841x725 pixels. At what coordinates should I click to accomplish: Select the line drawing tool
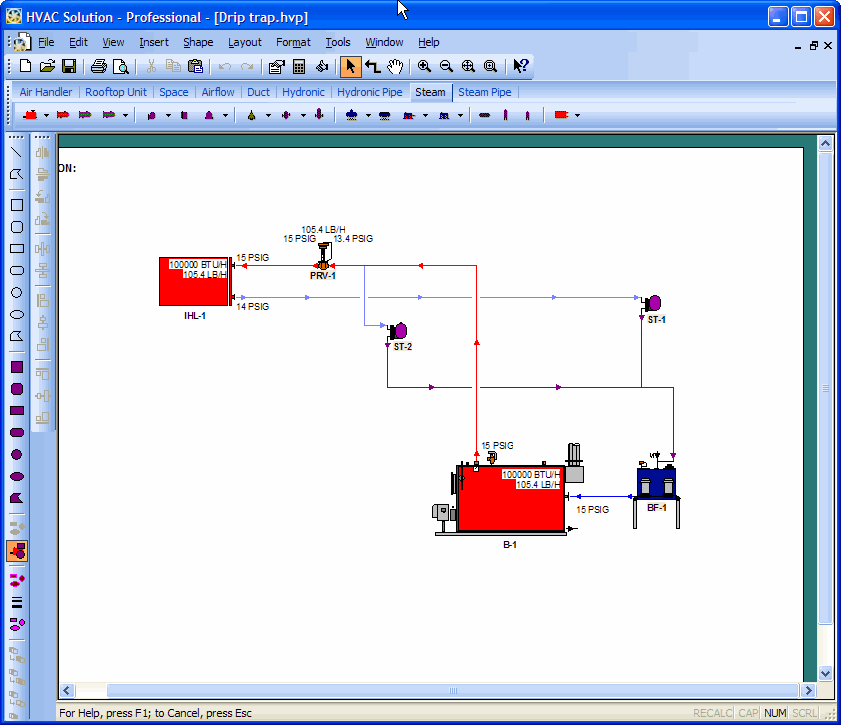click(x=17, y=152)
